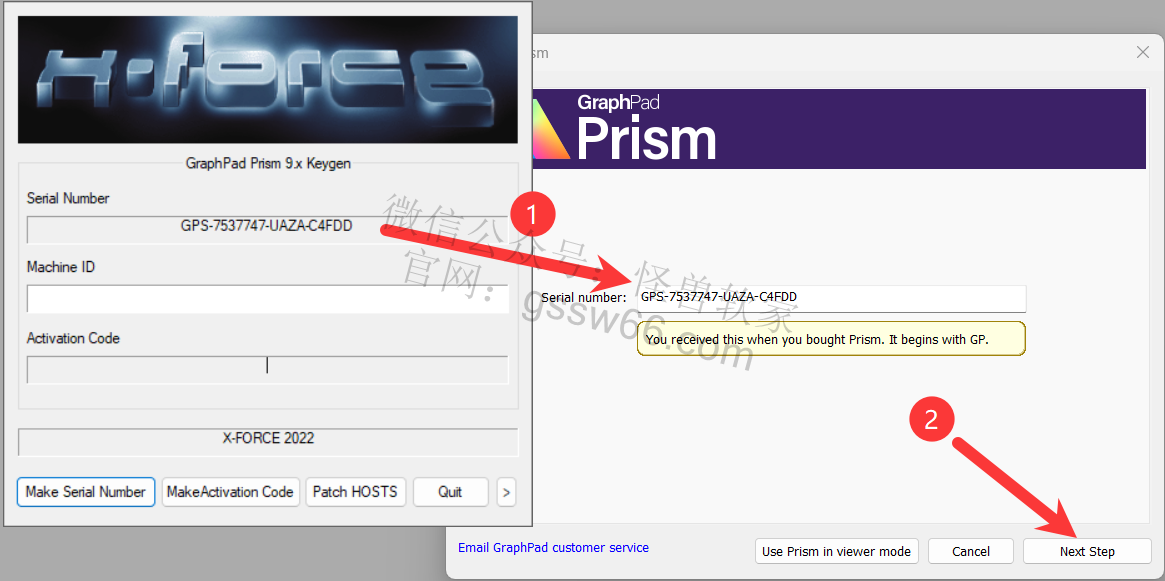1165x581 pixels.
Task: Click the serial number tooltip hint
Action: point(831,339)
